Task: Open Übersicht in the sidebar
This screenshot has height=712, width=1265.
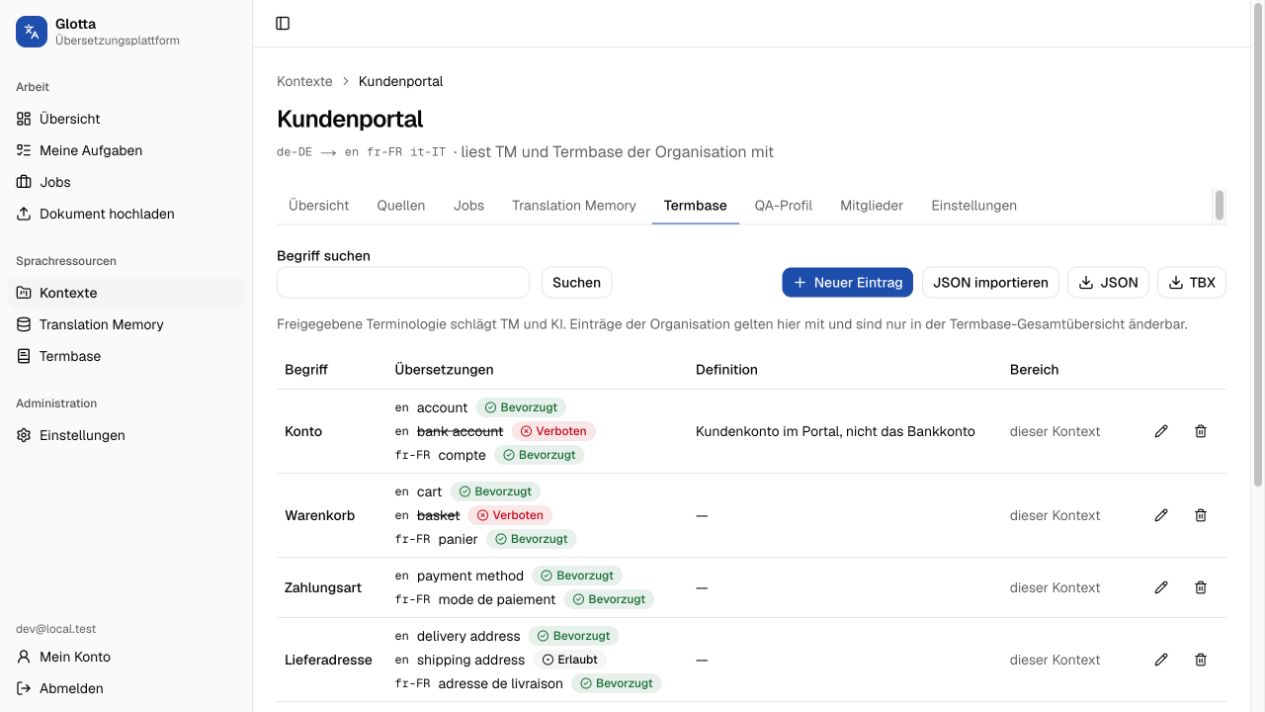Action: point(126,118)
